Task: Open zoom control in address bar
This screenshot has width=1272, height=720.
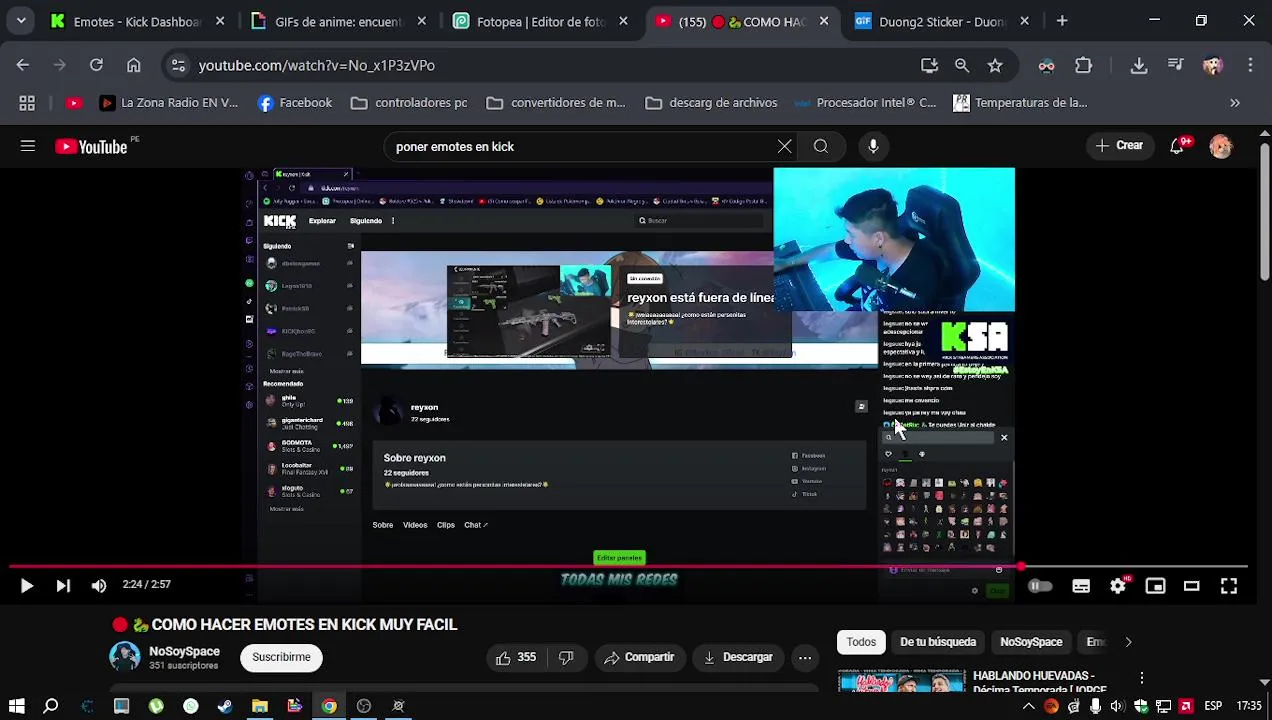Action: click(962, 65)
